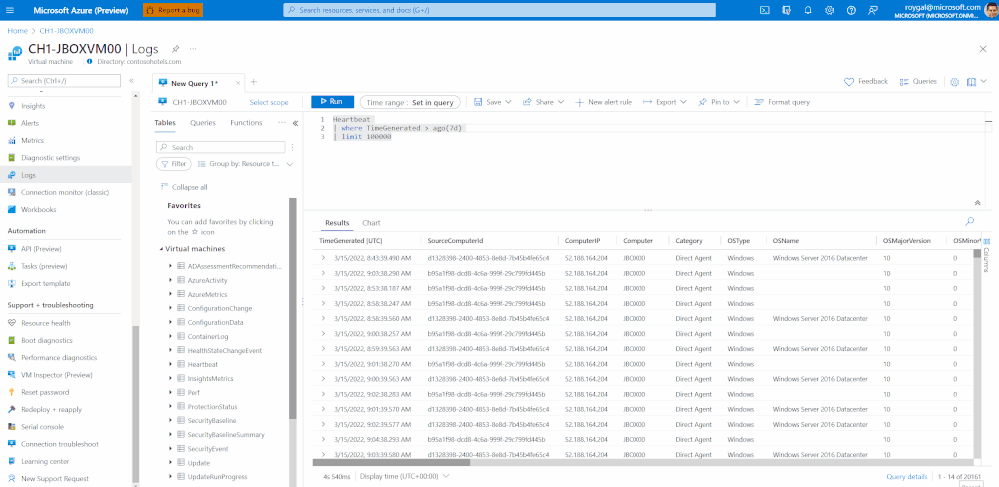999x487 pixels.
Task: Open the Save dropdown
Action: pyautogui.click(x=493, y=102)
